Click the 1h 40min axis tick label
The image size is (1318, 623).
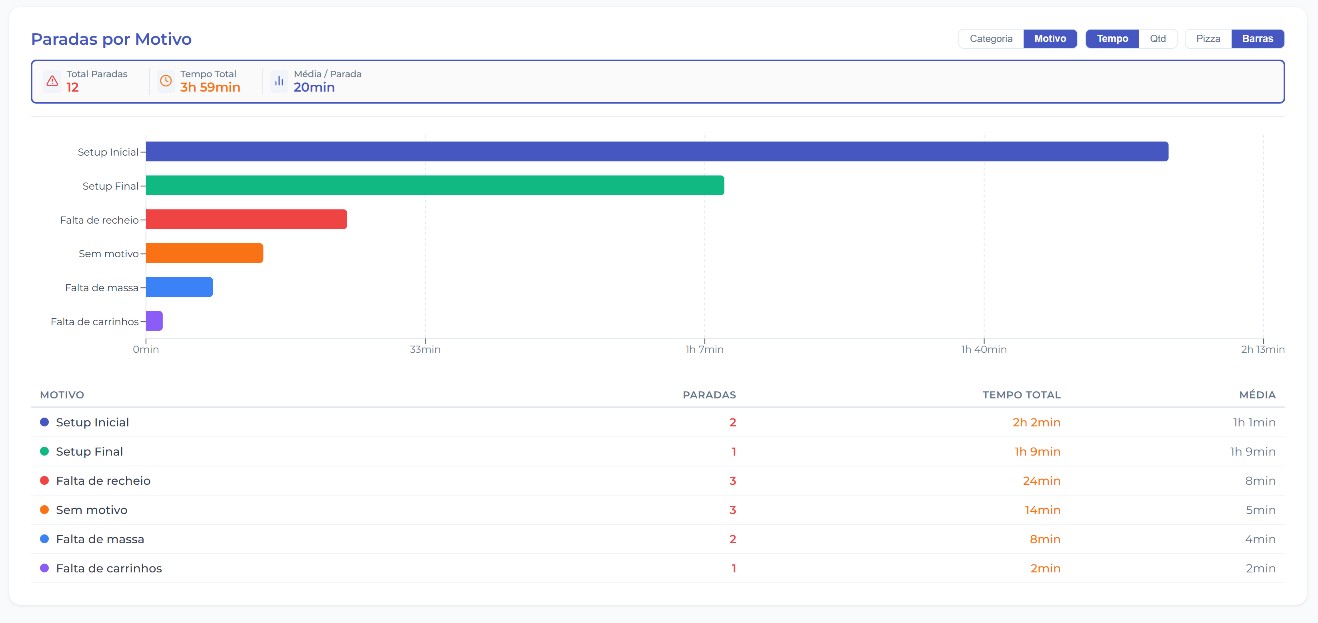pos(984,350)
